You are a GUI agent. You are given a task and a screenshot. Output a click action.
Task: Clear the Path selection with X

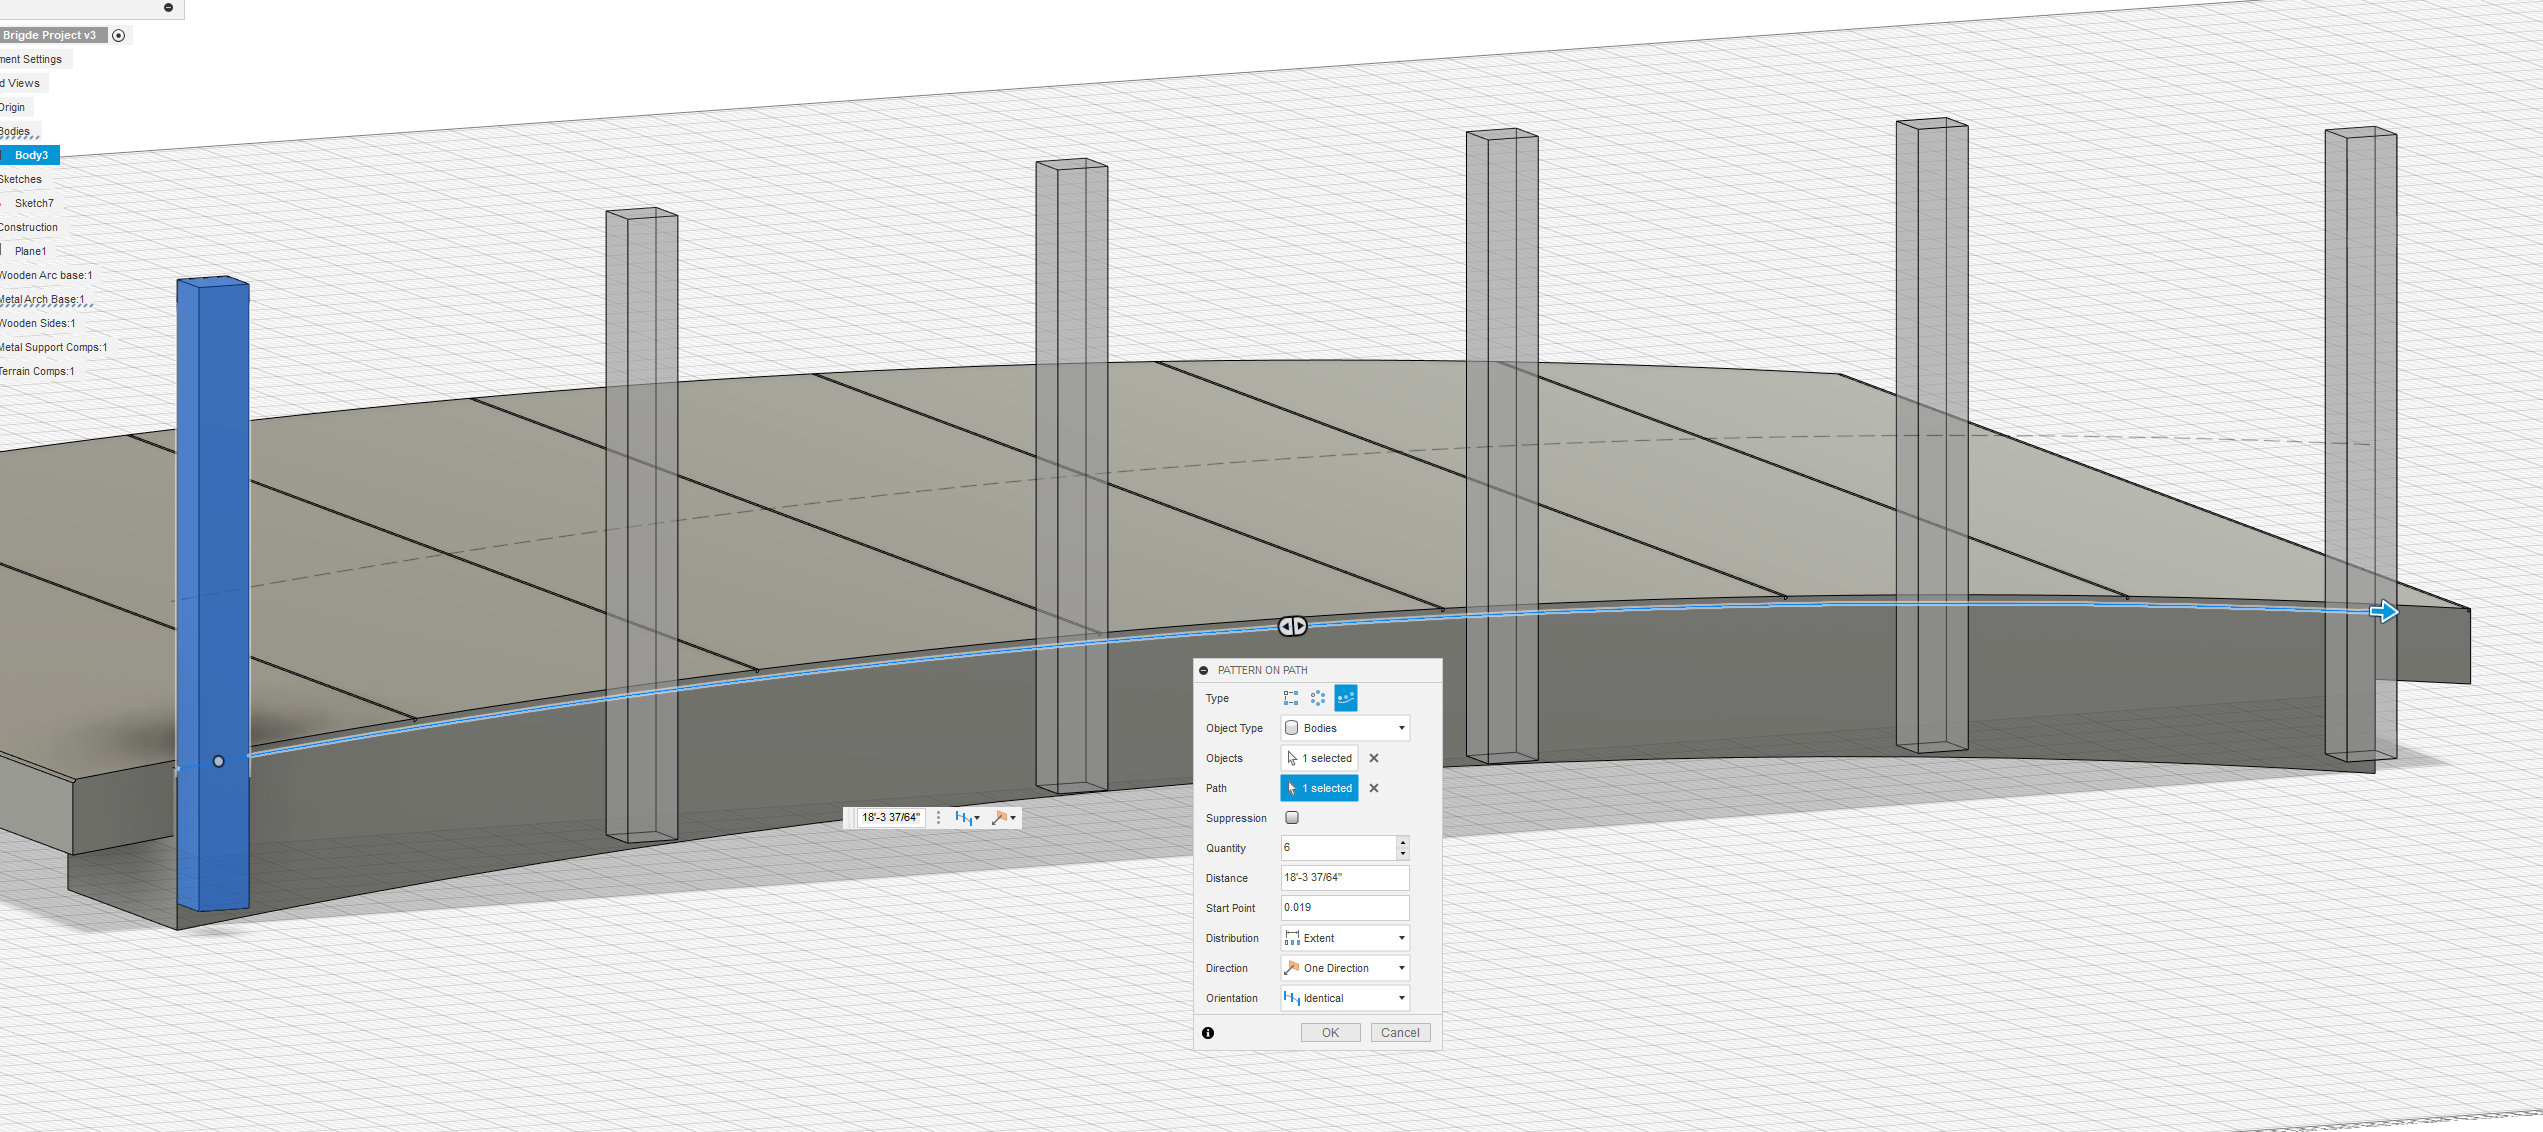point(1374,788)
